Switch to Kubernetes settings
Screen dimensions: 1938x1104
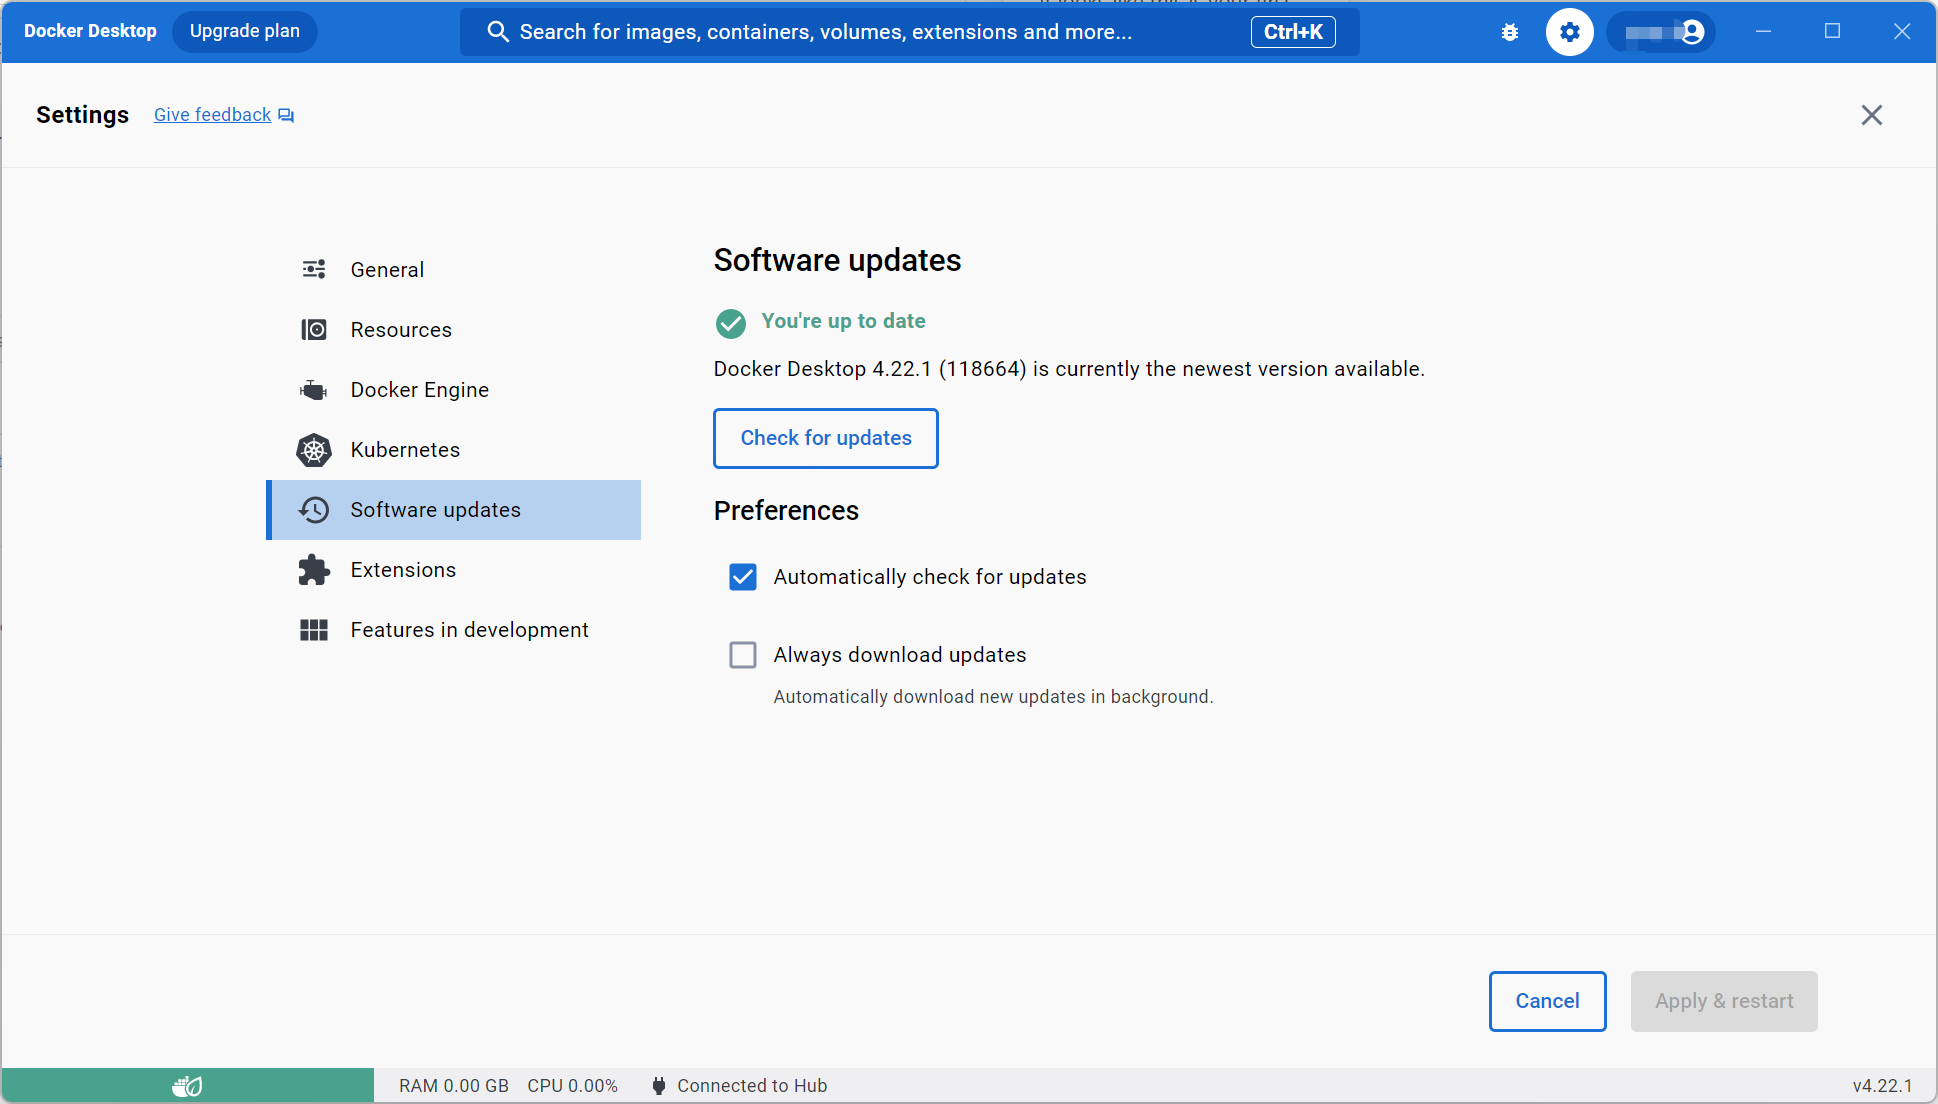coord(453,450)
